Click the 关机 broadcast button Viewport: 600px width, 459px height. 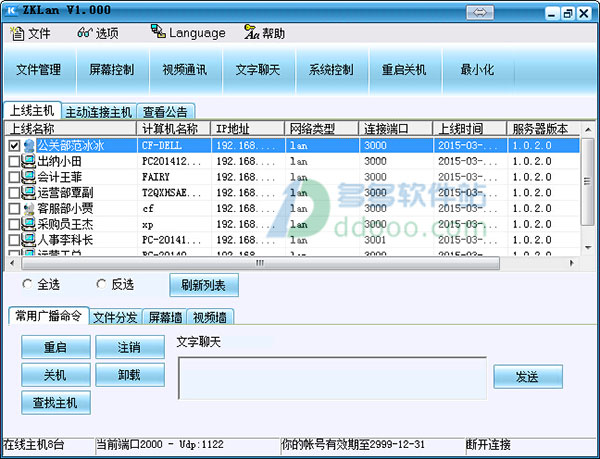point(56,375)
